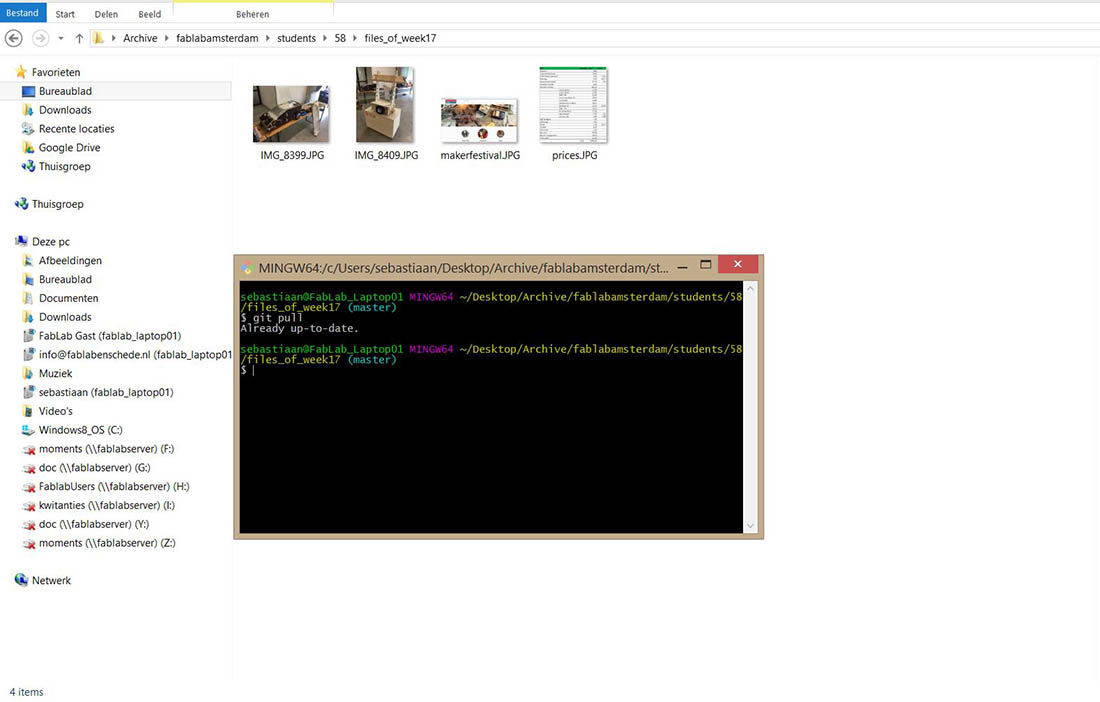Expand the chevron after Archive in address bar

pyautogui.click(x=167, y=38)
